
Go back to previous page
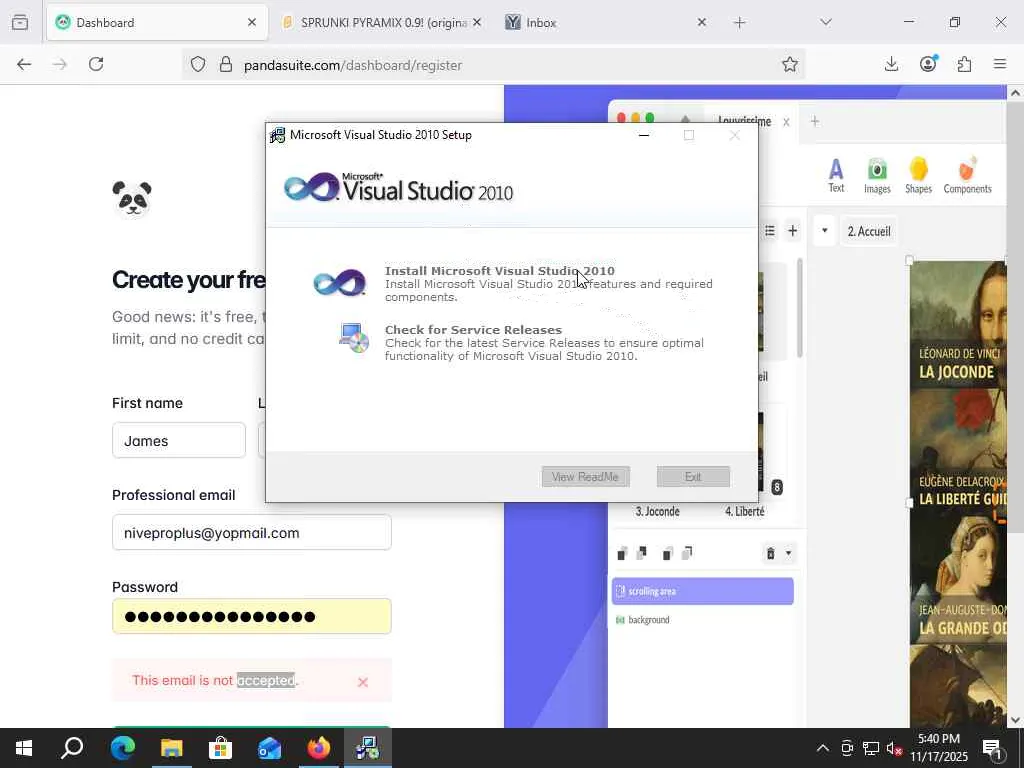coord(24,64)
